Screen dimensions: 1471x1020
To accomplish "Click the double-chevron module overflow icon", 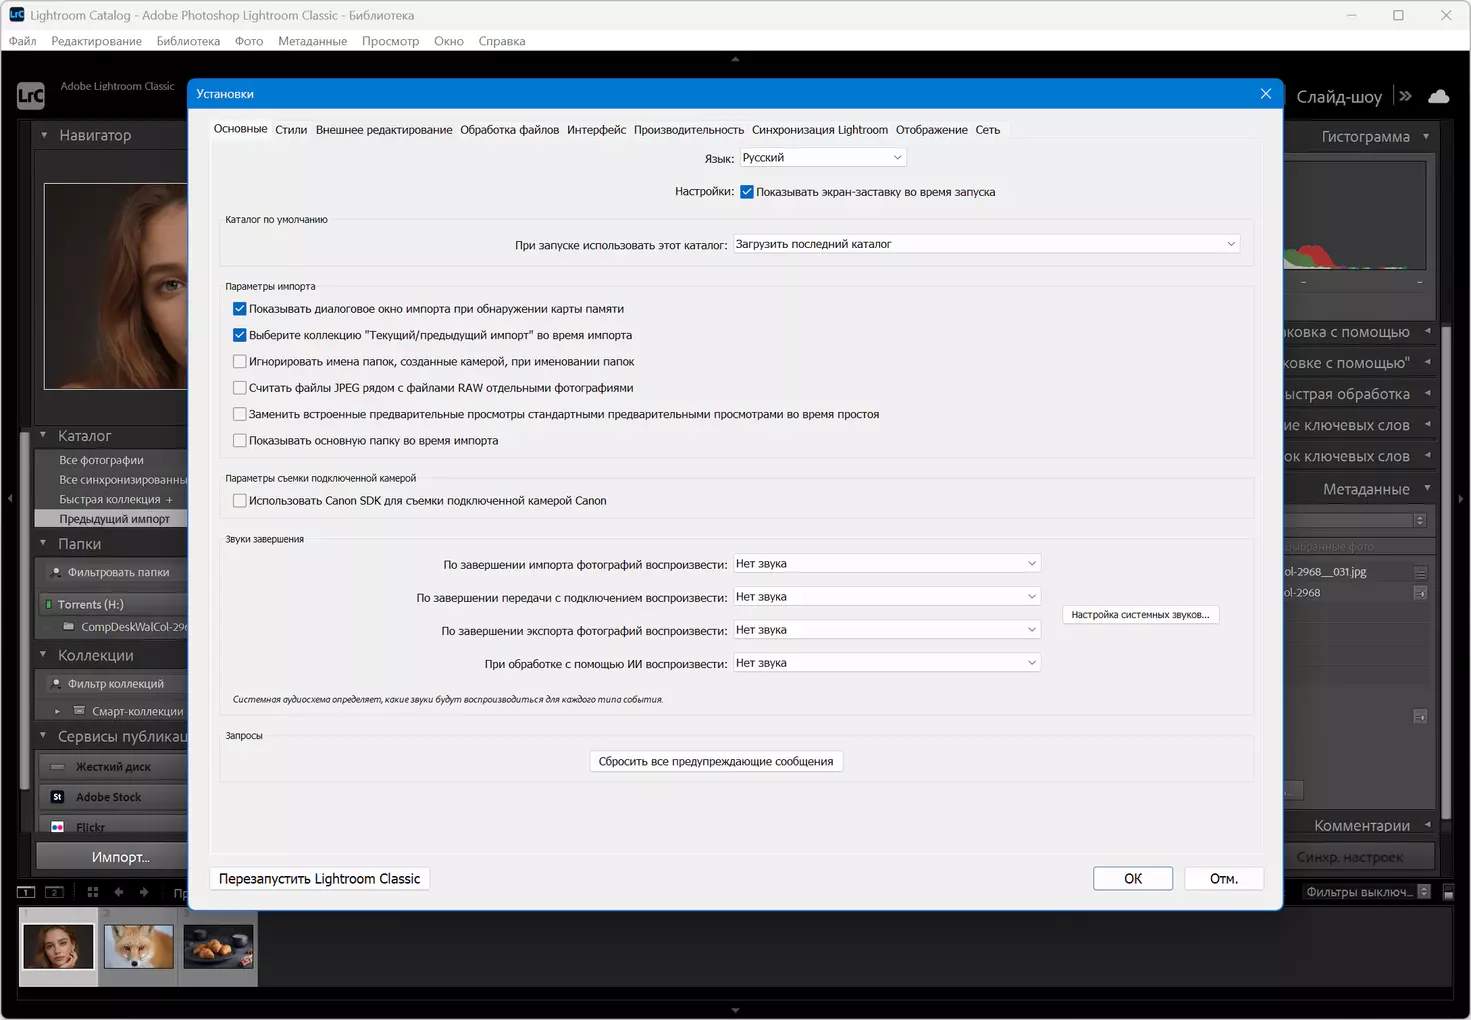I will [x=1405, y=96].
